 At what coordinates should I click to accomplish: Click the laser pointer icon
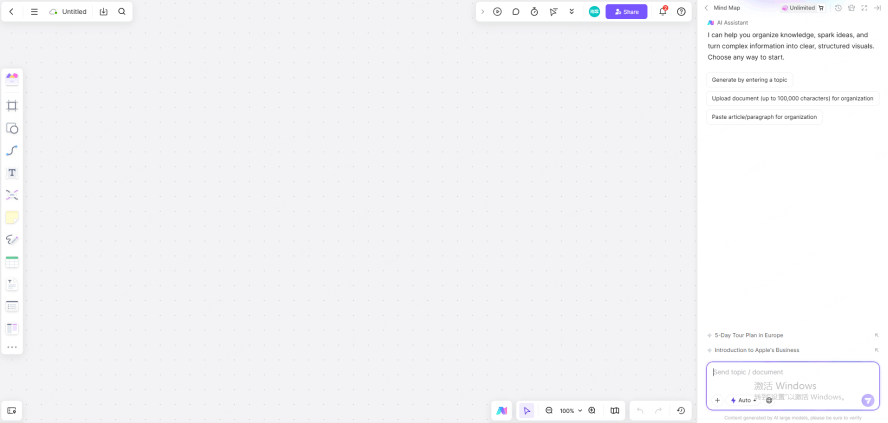click(x=553, y=11)
